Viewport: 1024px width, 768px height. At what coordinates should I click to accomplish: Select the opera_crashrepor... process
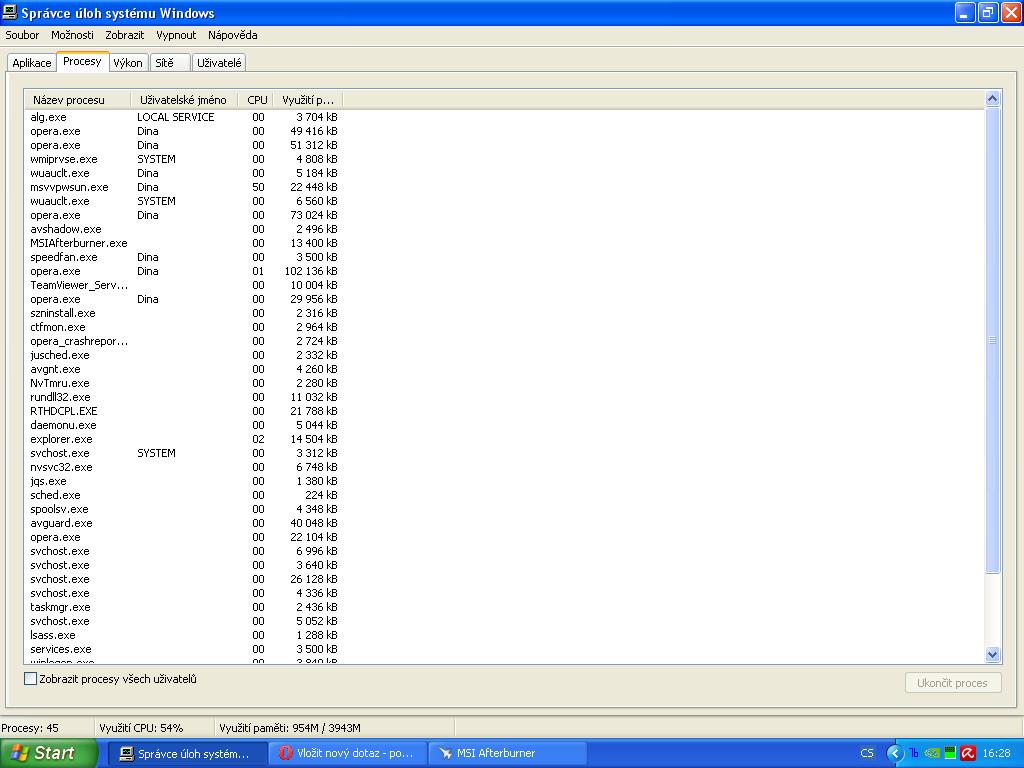(184, 341)
